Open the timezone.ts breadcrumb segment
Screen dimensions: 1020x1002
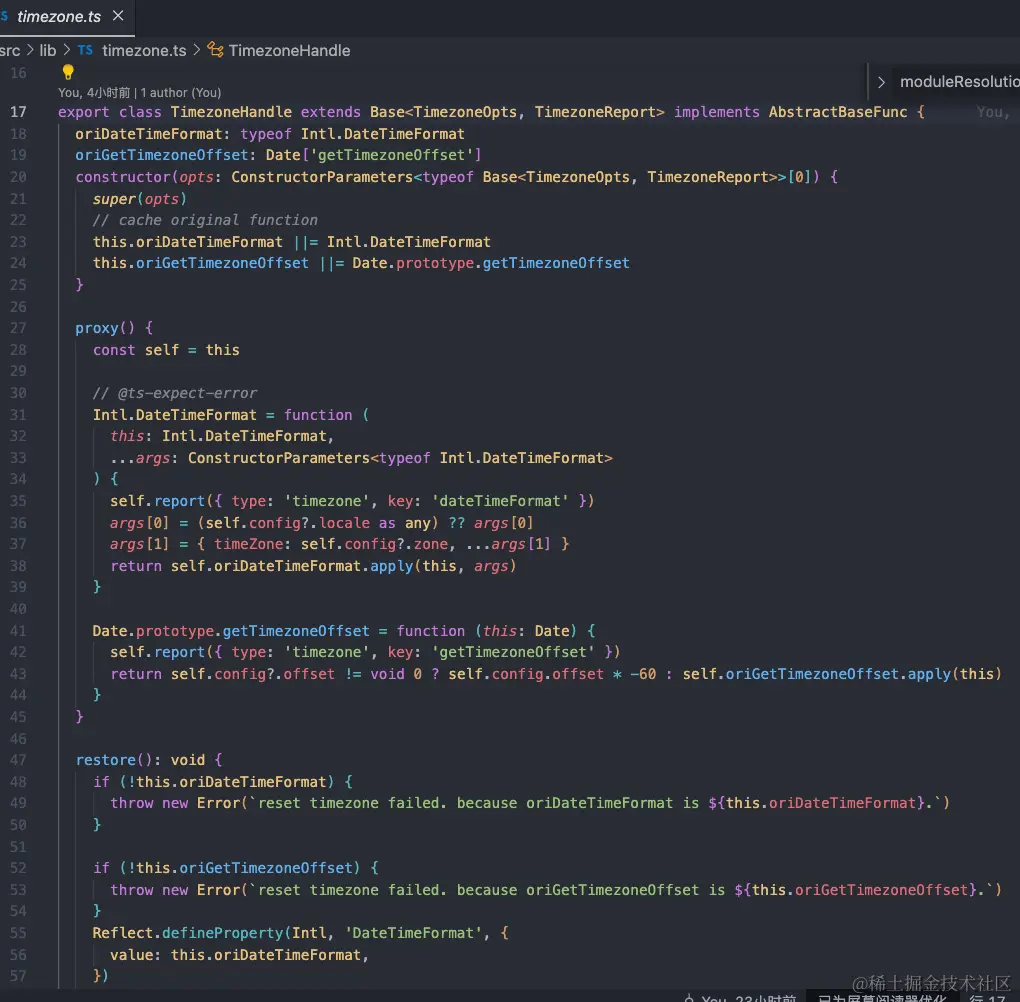tap(144, 51)
